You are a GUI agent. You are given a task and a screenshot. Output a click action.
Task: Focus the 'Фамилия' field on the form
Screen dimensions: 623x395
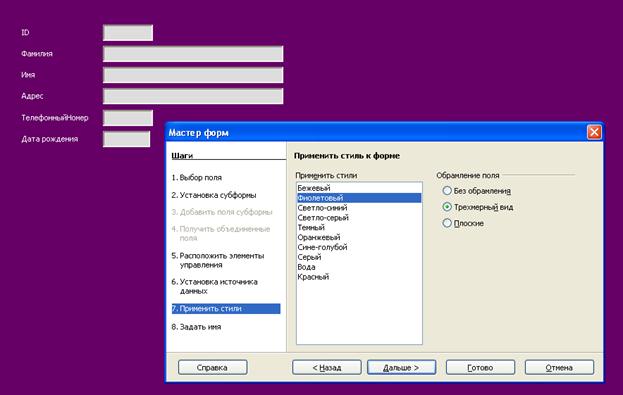click(193, 54)
